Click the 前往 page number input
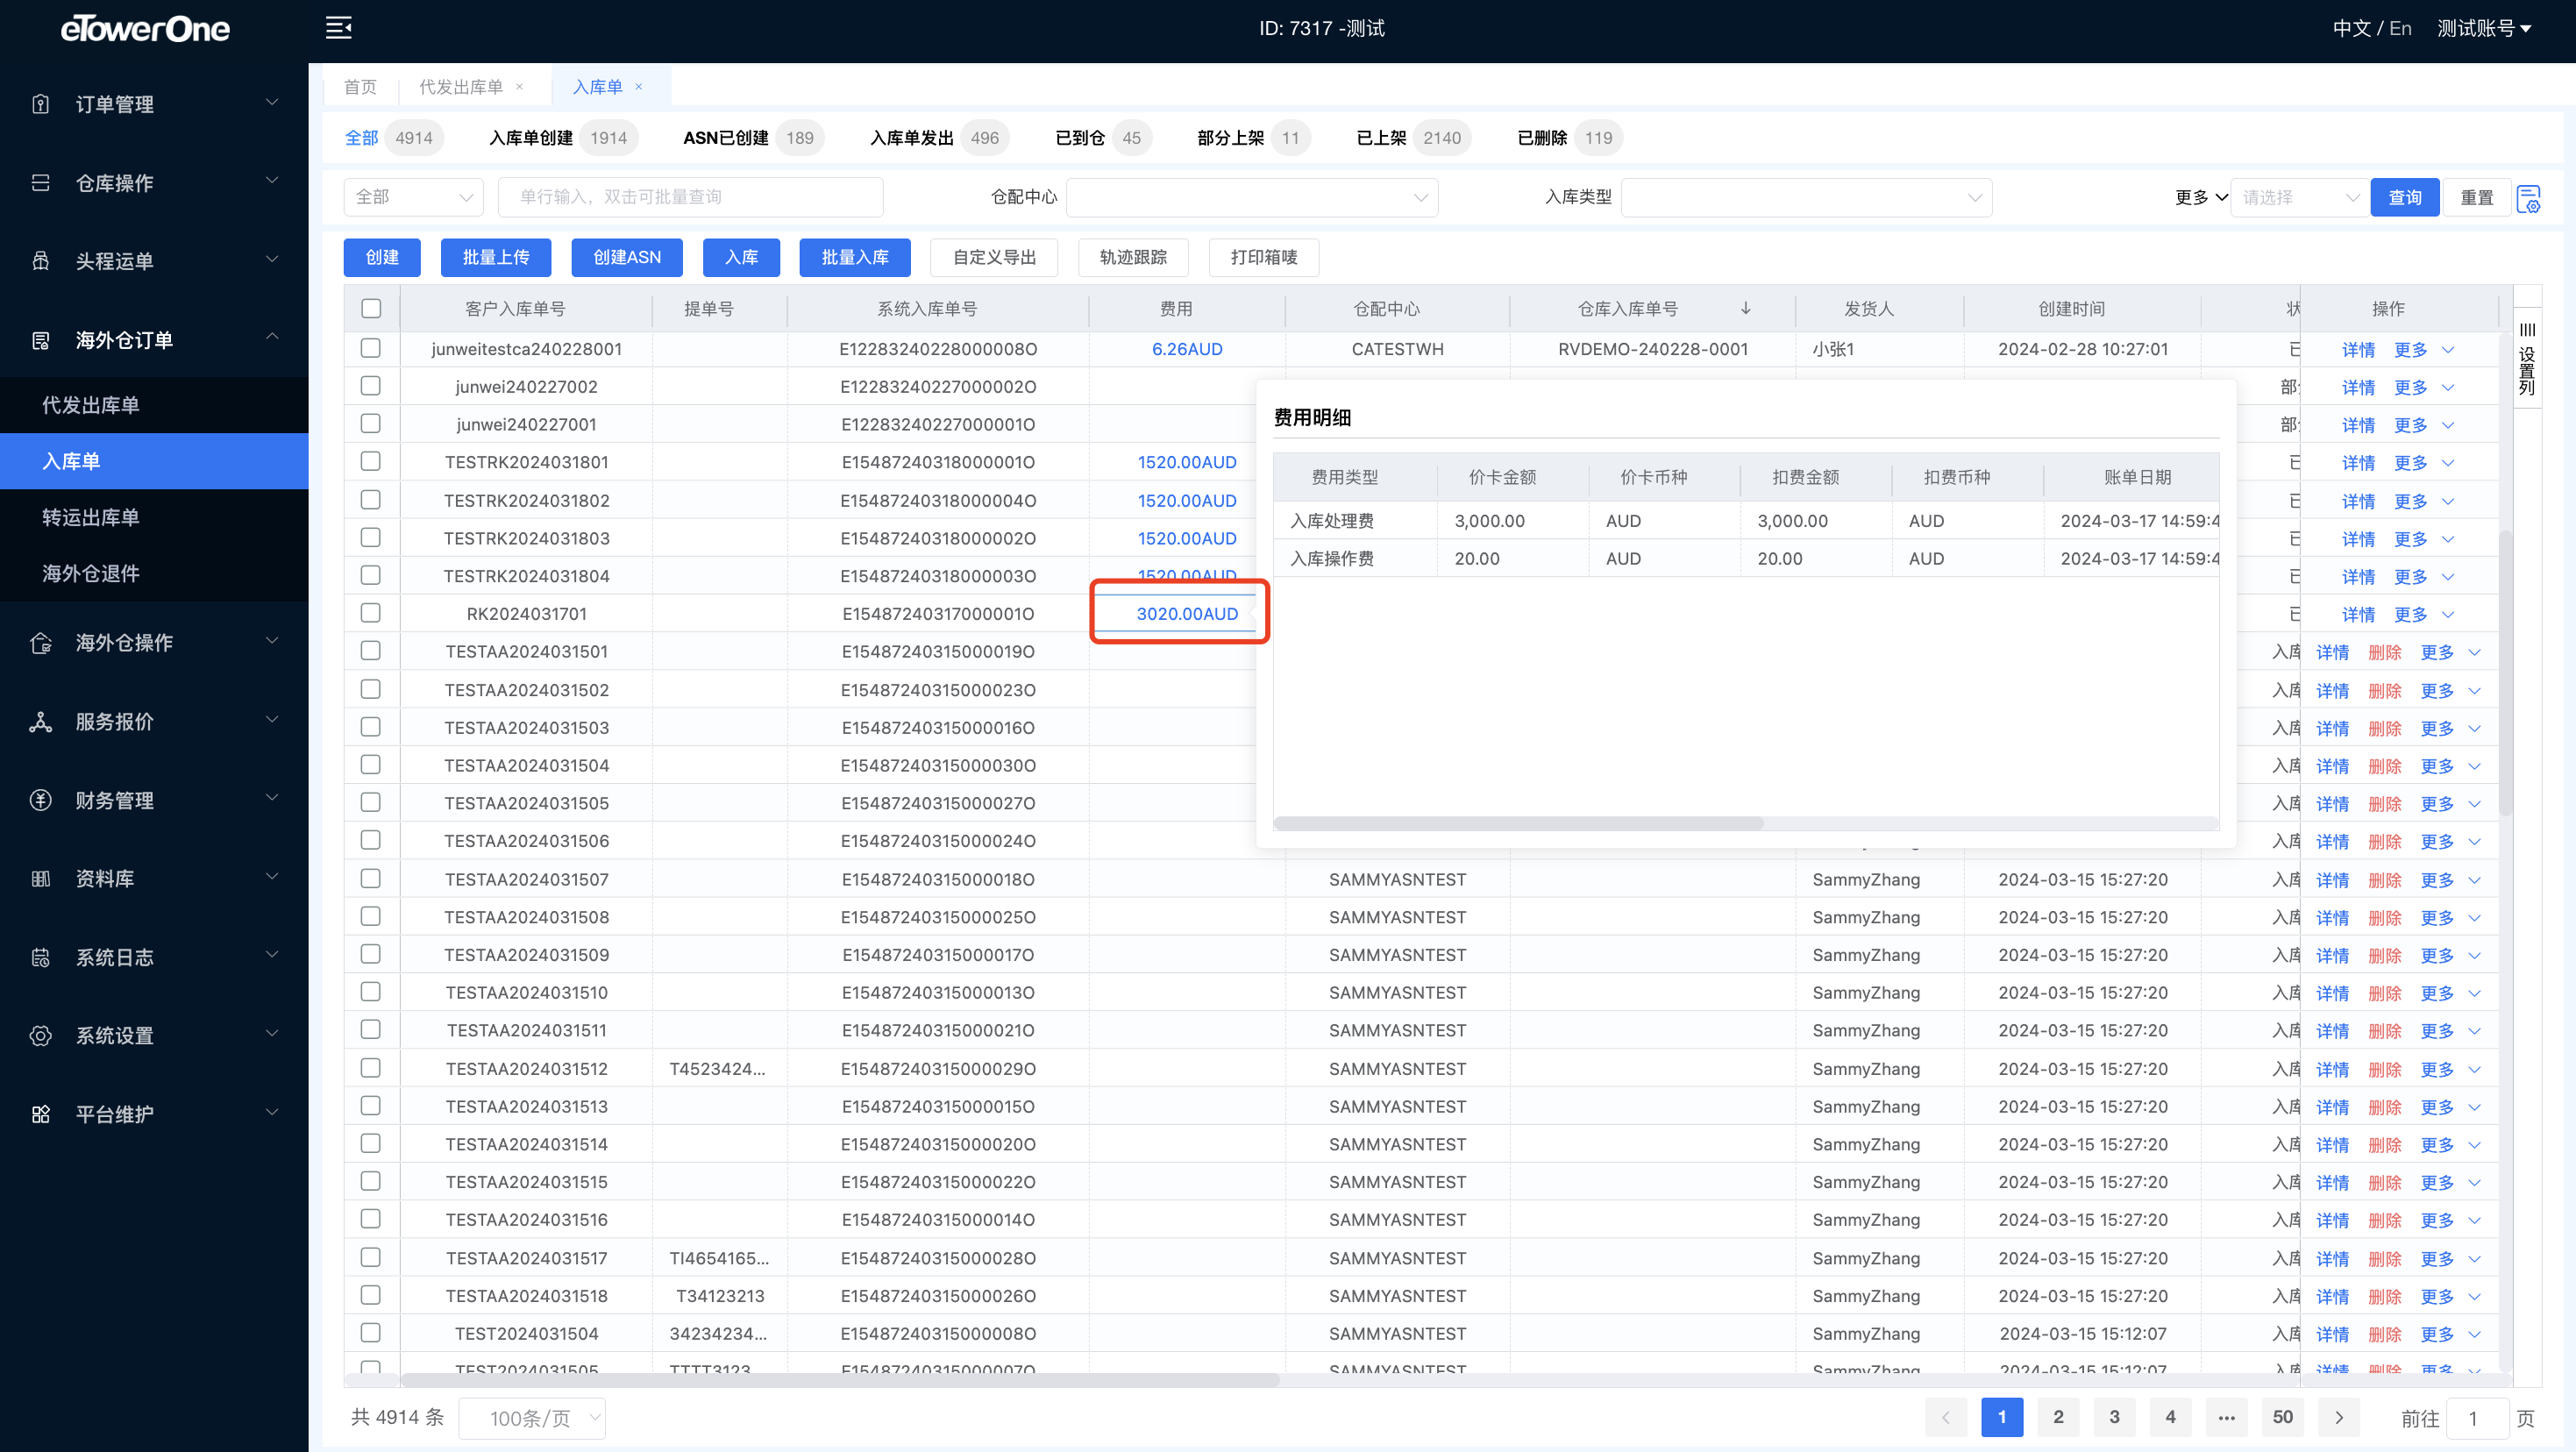This screenshot has height=1452, width=2576. (2477, 1418)
